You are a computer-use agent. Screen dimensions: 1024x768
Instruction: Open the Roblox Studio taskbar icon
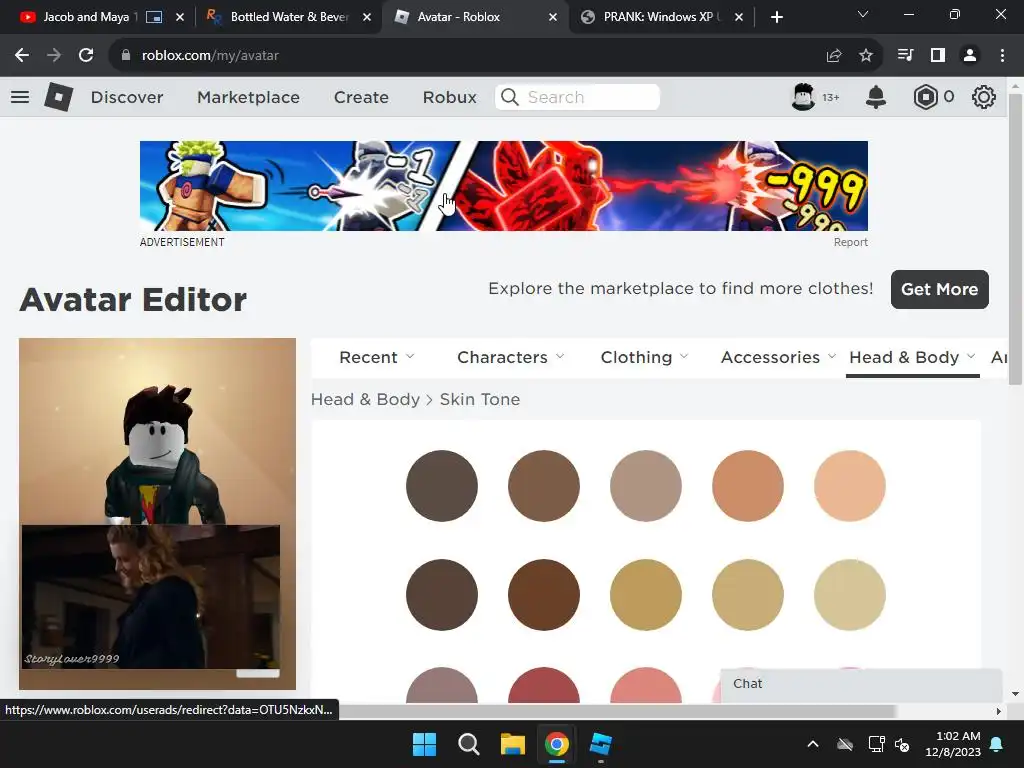tap(601, 744)
